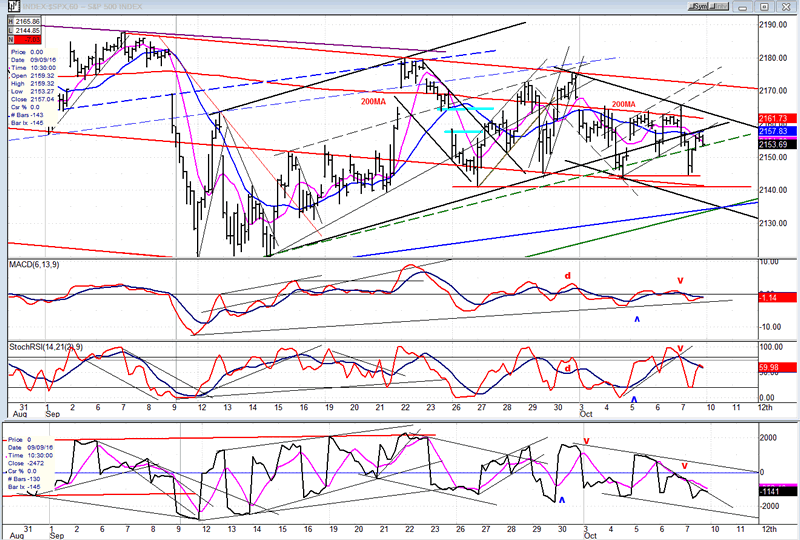Click the chart icon in title bar
This screenshot has height=540, width=800.
[x=7, y=6]
